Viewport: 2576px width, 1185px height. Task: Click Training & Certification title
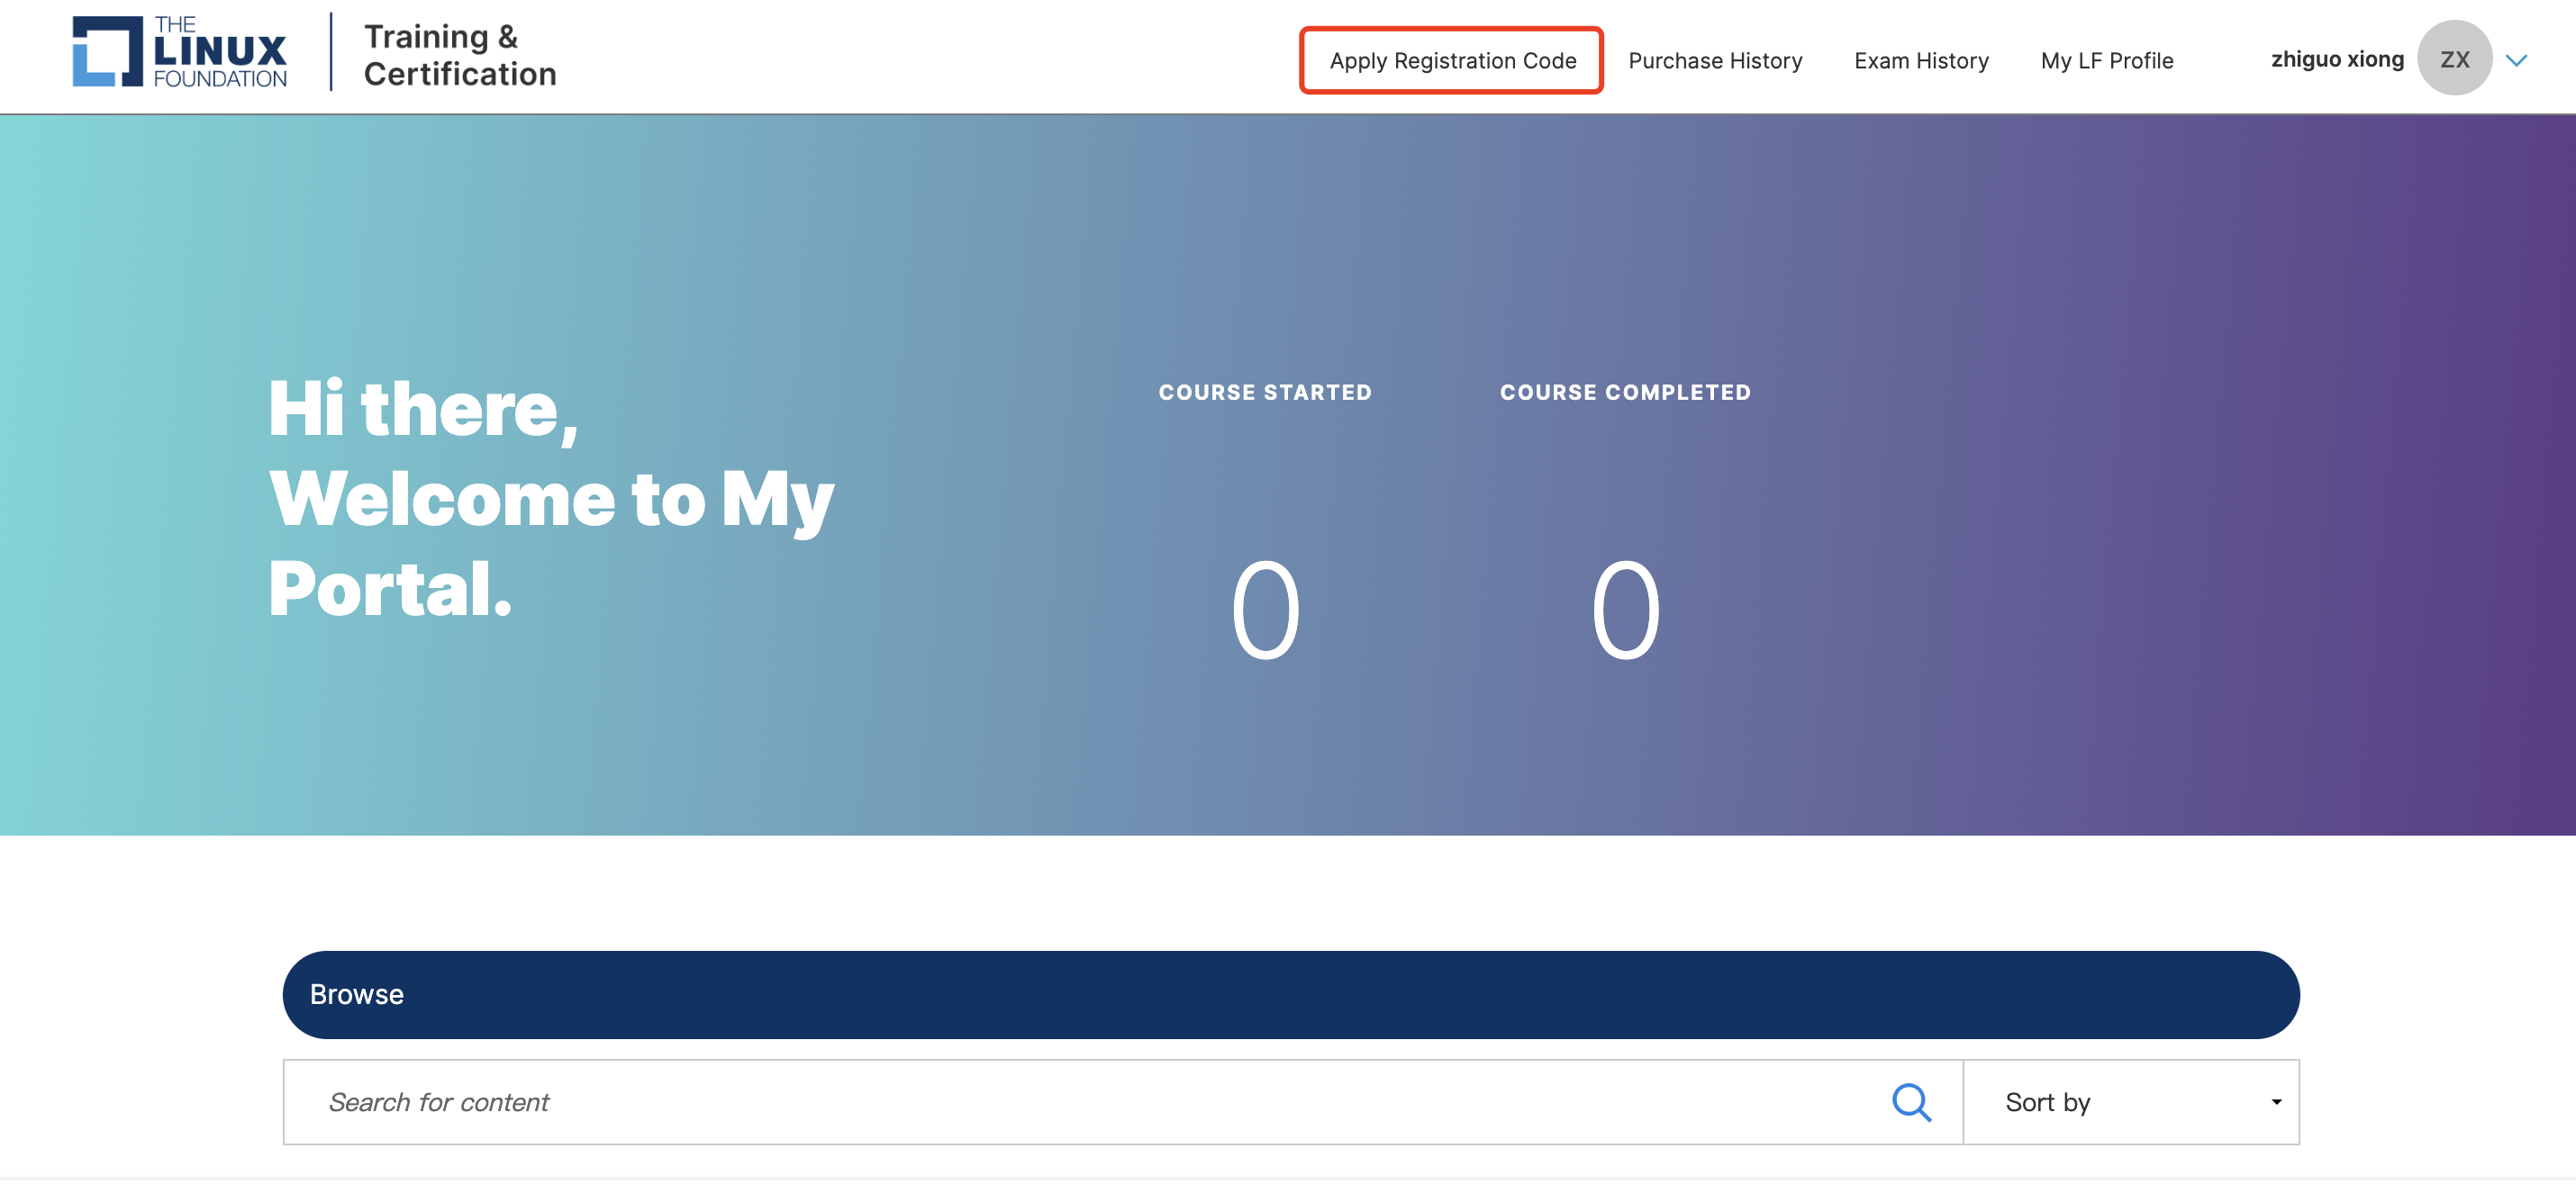click(460, 55)
